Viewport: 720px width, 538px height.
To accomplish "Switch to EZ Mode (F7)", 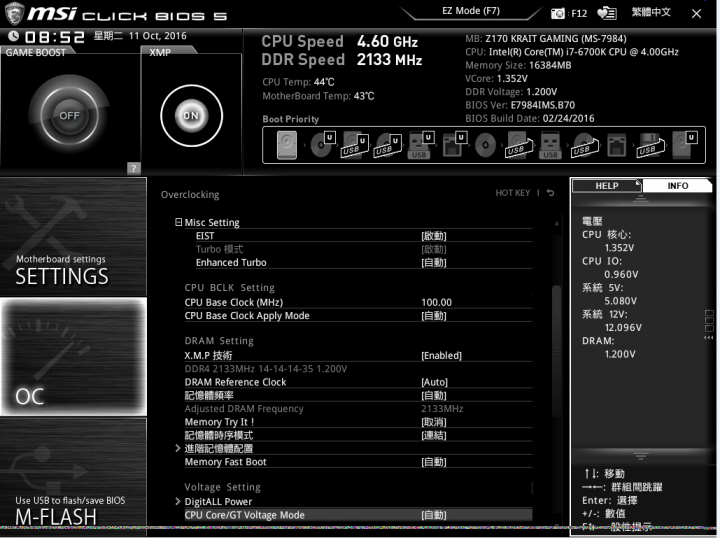I will pyautogui.click(x=471, y=11).
